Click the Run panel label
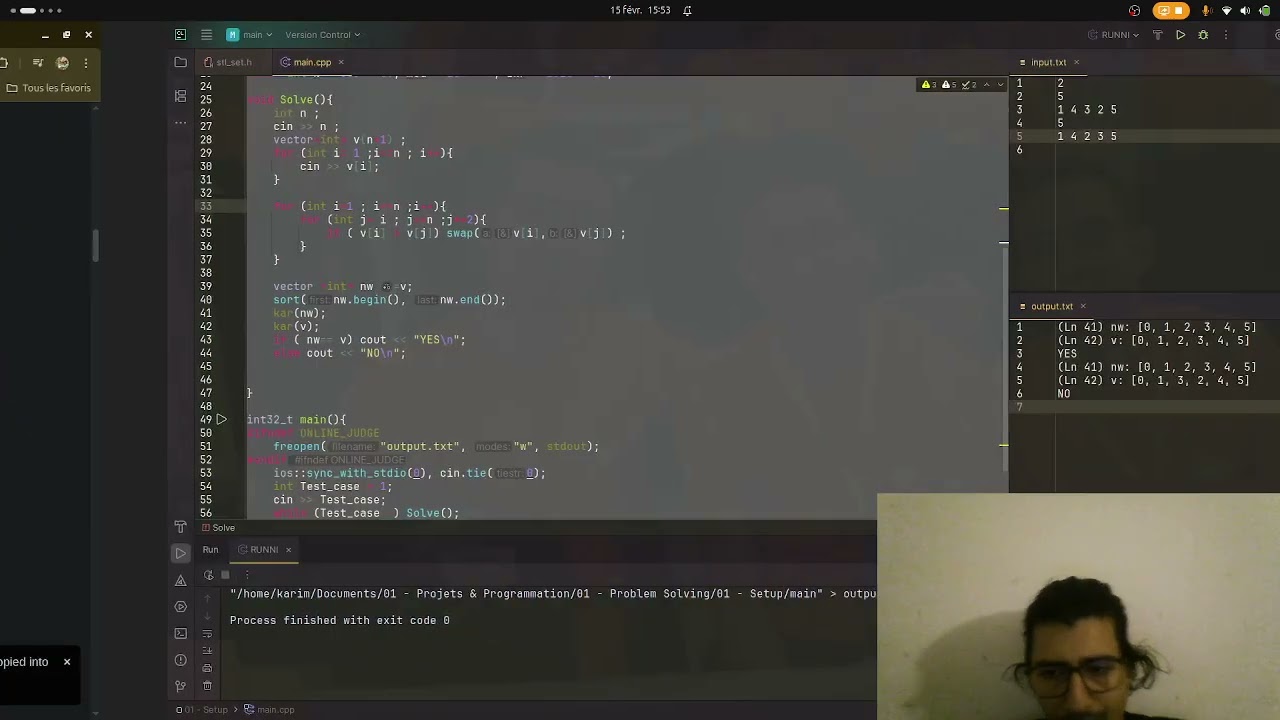1280x720 pixels. pyautogui.click(x=210, y=549)
